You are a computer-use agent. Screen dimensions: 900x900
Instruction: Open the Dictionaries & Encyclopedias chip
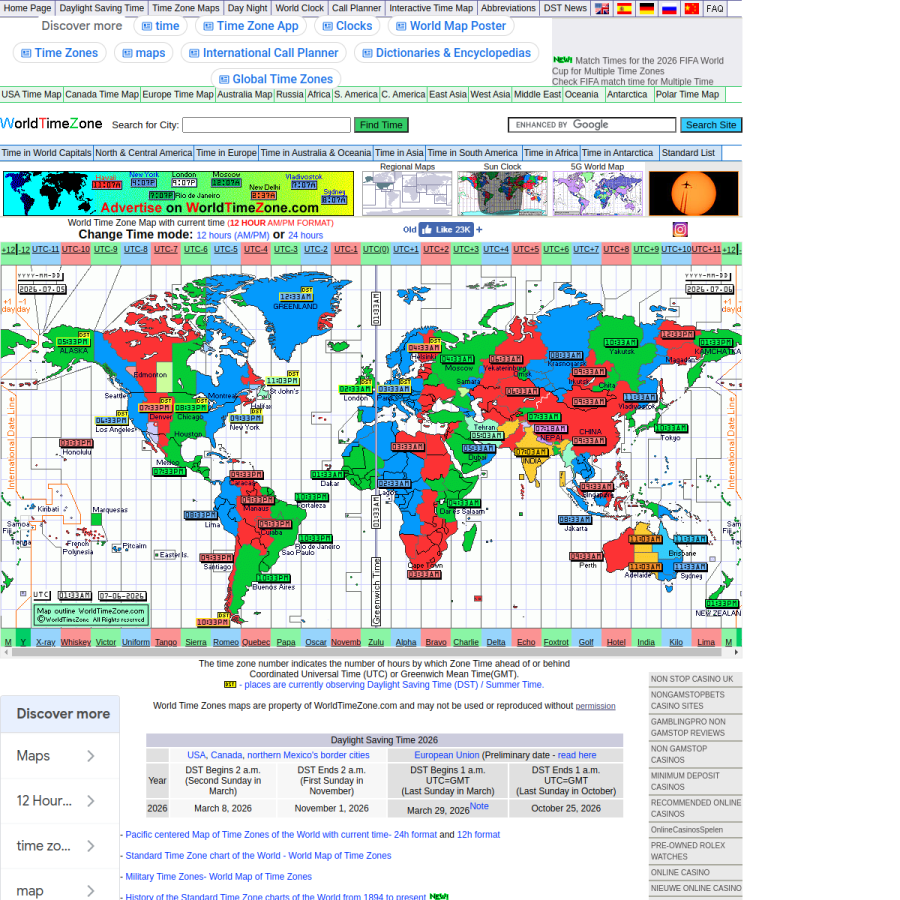point(446,53)
